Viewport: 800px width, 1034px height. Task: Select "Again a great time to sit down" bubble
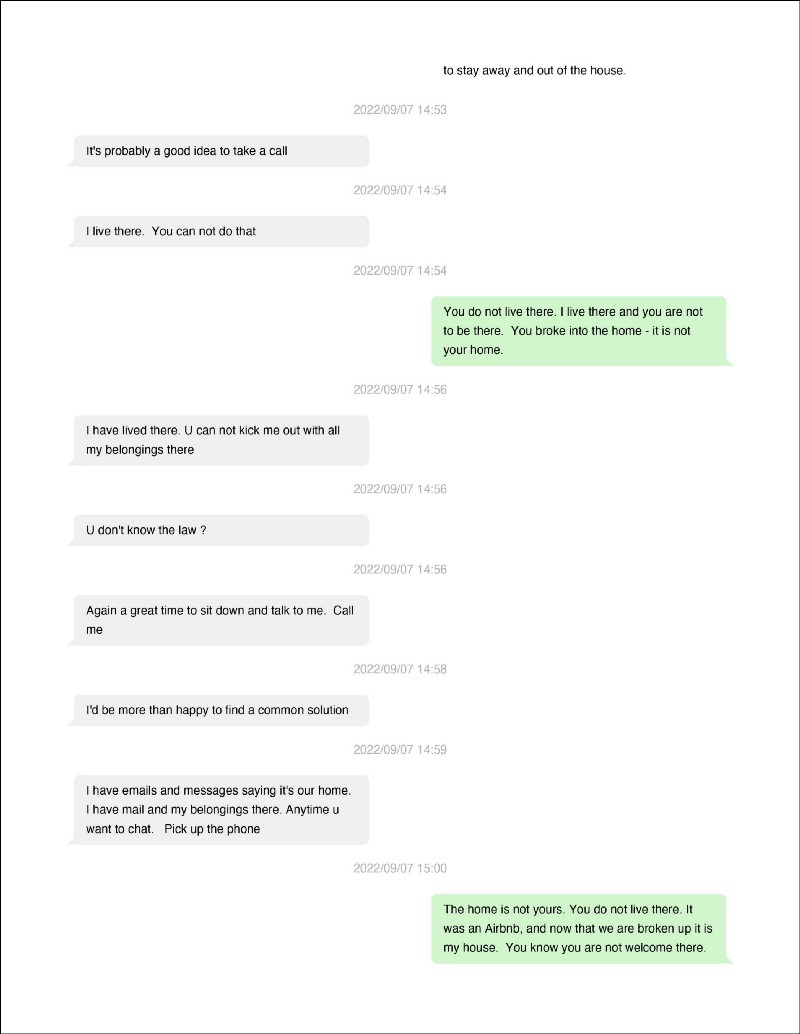pyautogui.click(x=220, y=620)
